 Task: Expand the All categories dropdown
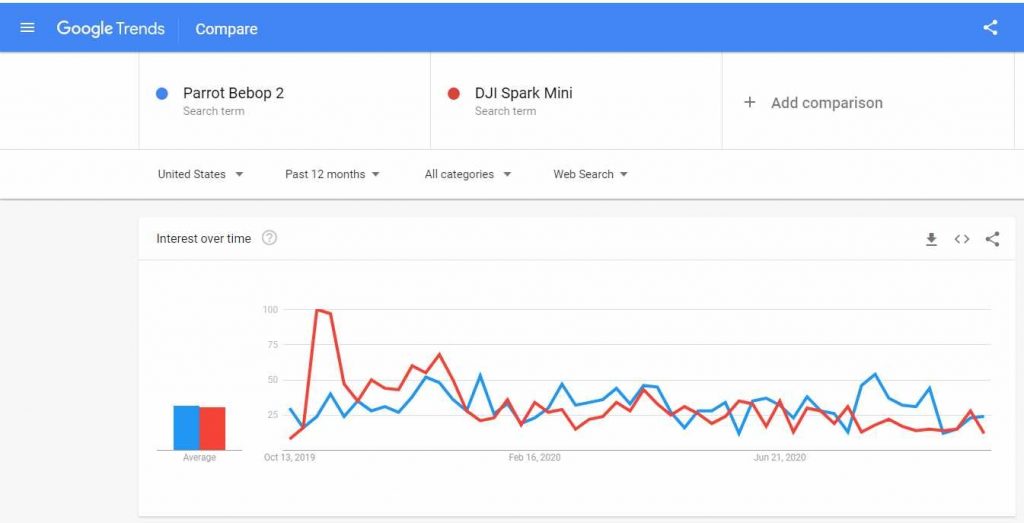point(467,174)
